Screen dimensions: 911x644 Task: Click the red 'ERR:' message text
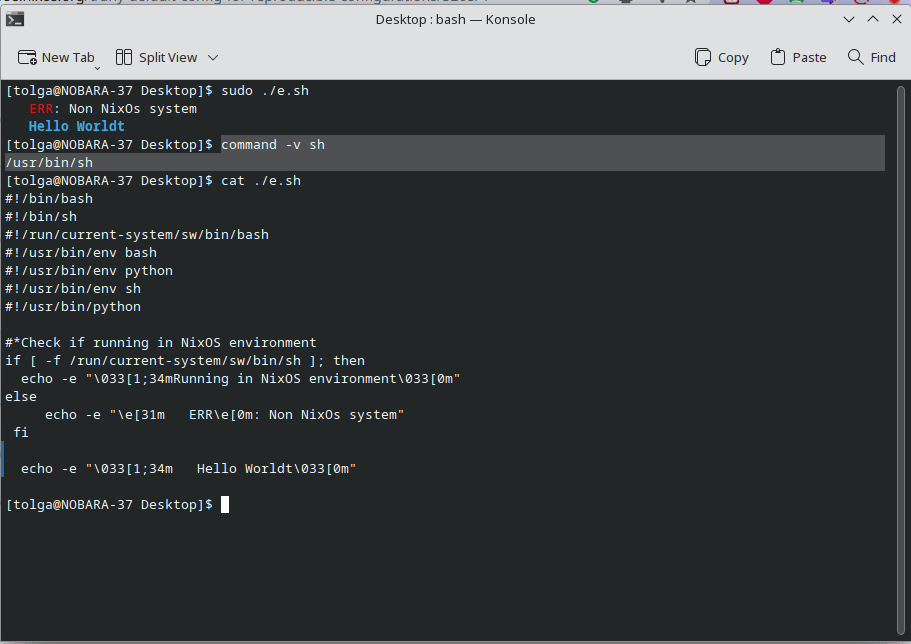pos(40,108)
